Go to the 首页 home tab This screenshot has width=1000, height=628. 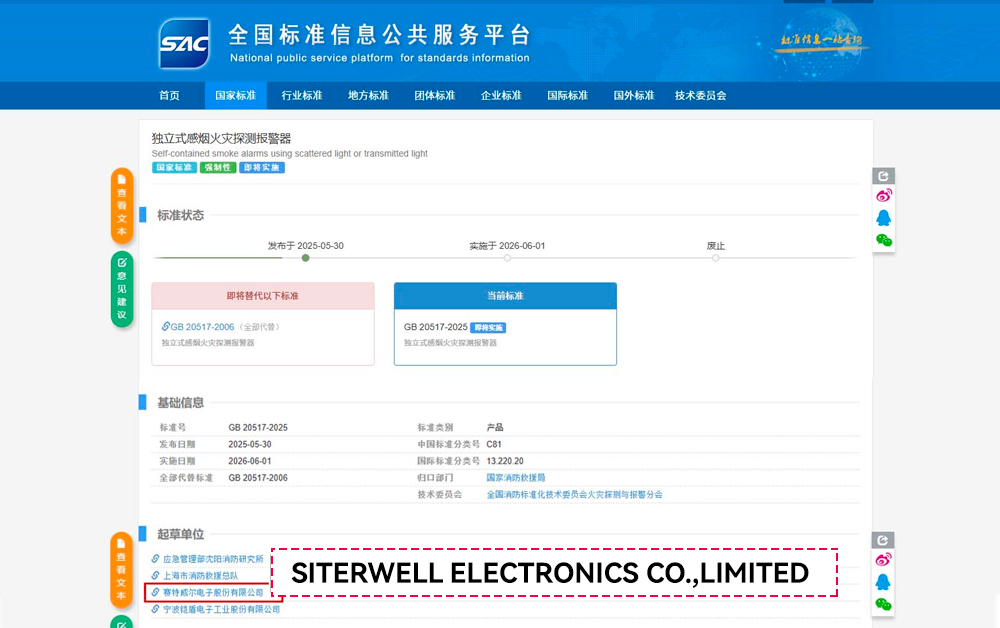click(169, 96)
